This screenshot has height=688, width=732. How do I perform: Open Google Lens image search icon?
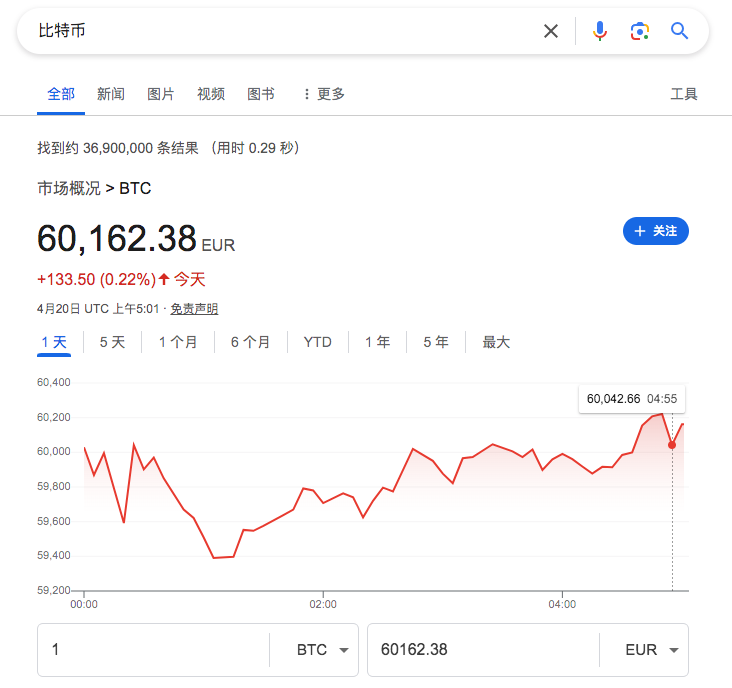pos(640,31)
